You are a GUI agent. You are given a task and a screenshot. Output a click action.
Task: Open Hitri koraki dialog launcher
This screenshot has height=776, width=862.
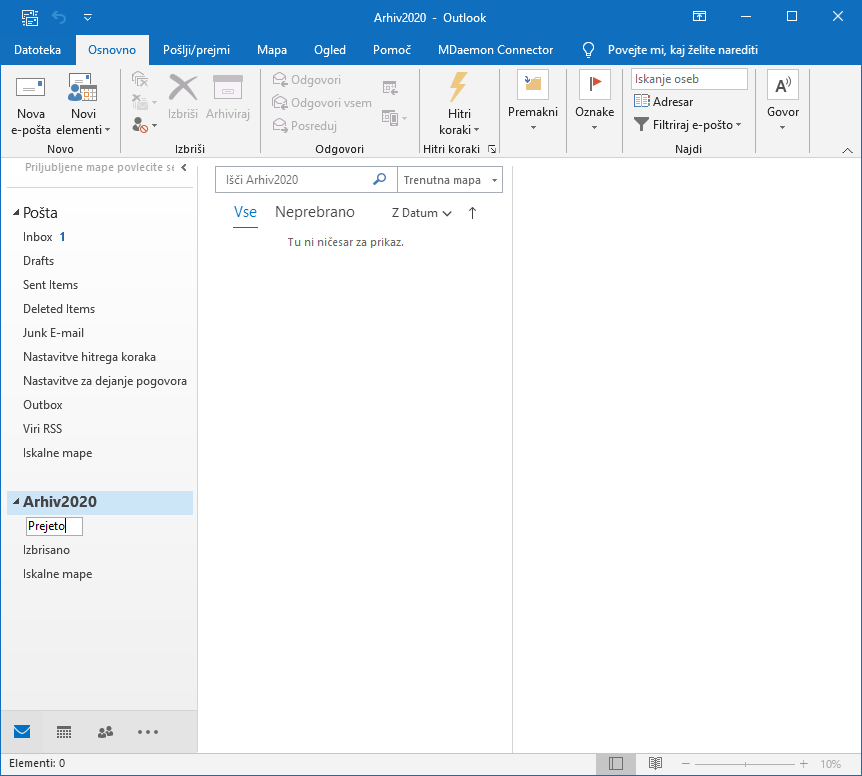pos(492,149)
